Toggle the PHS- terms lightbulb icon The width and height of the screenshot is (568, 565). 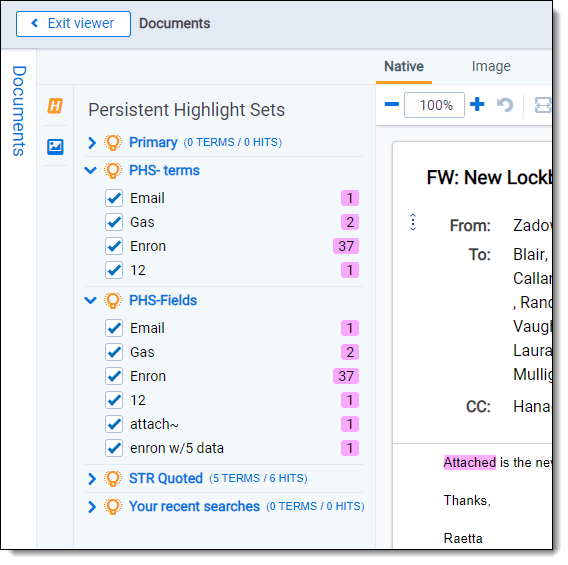(113, 171)
